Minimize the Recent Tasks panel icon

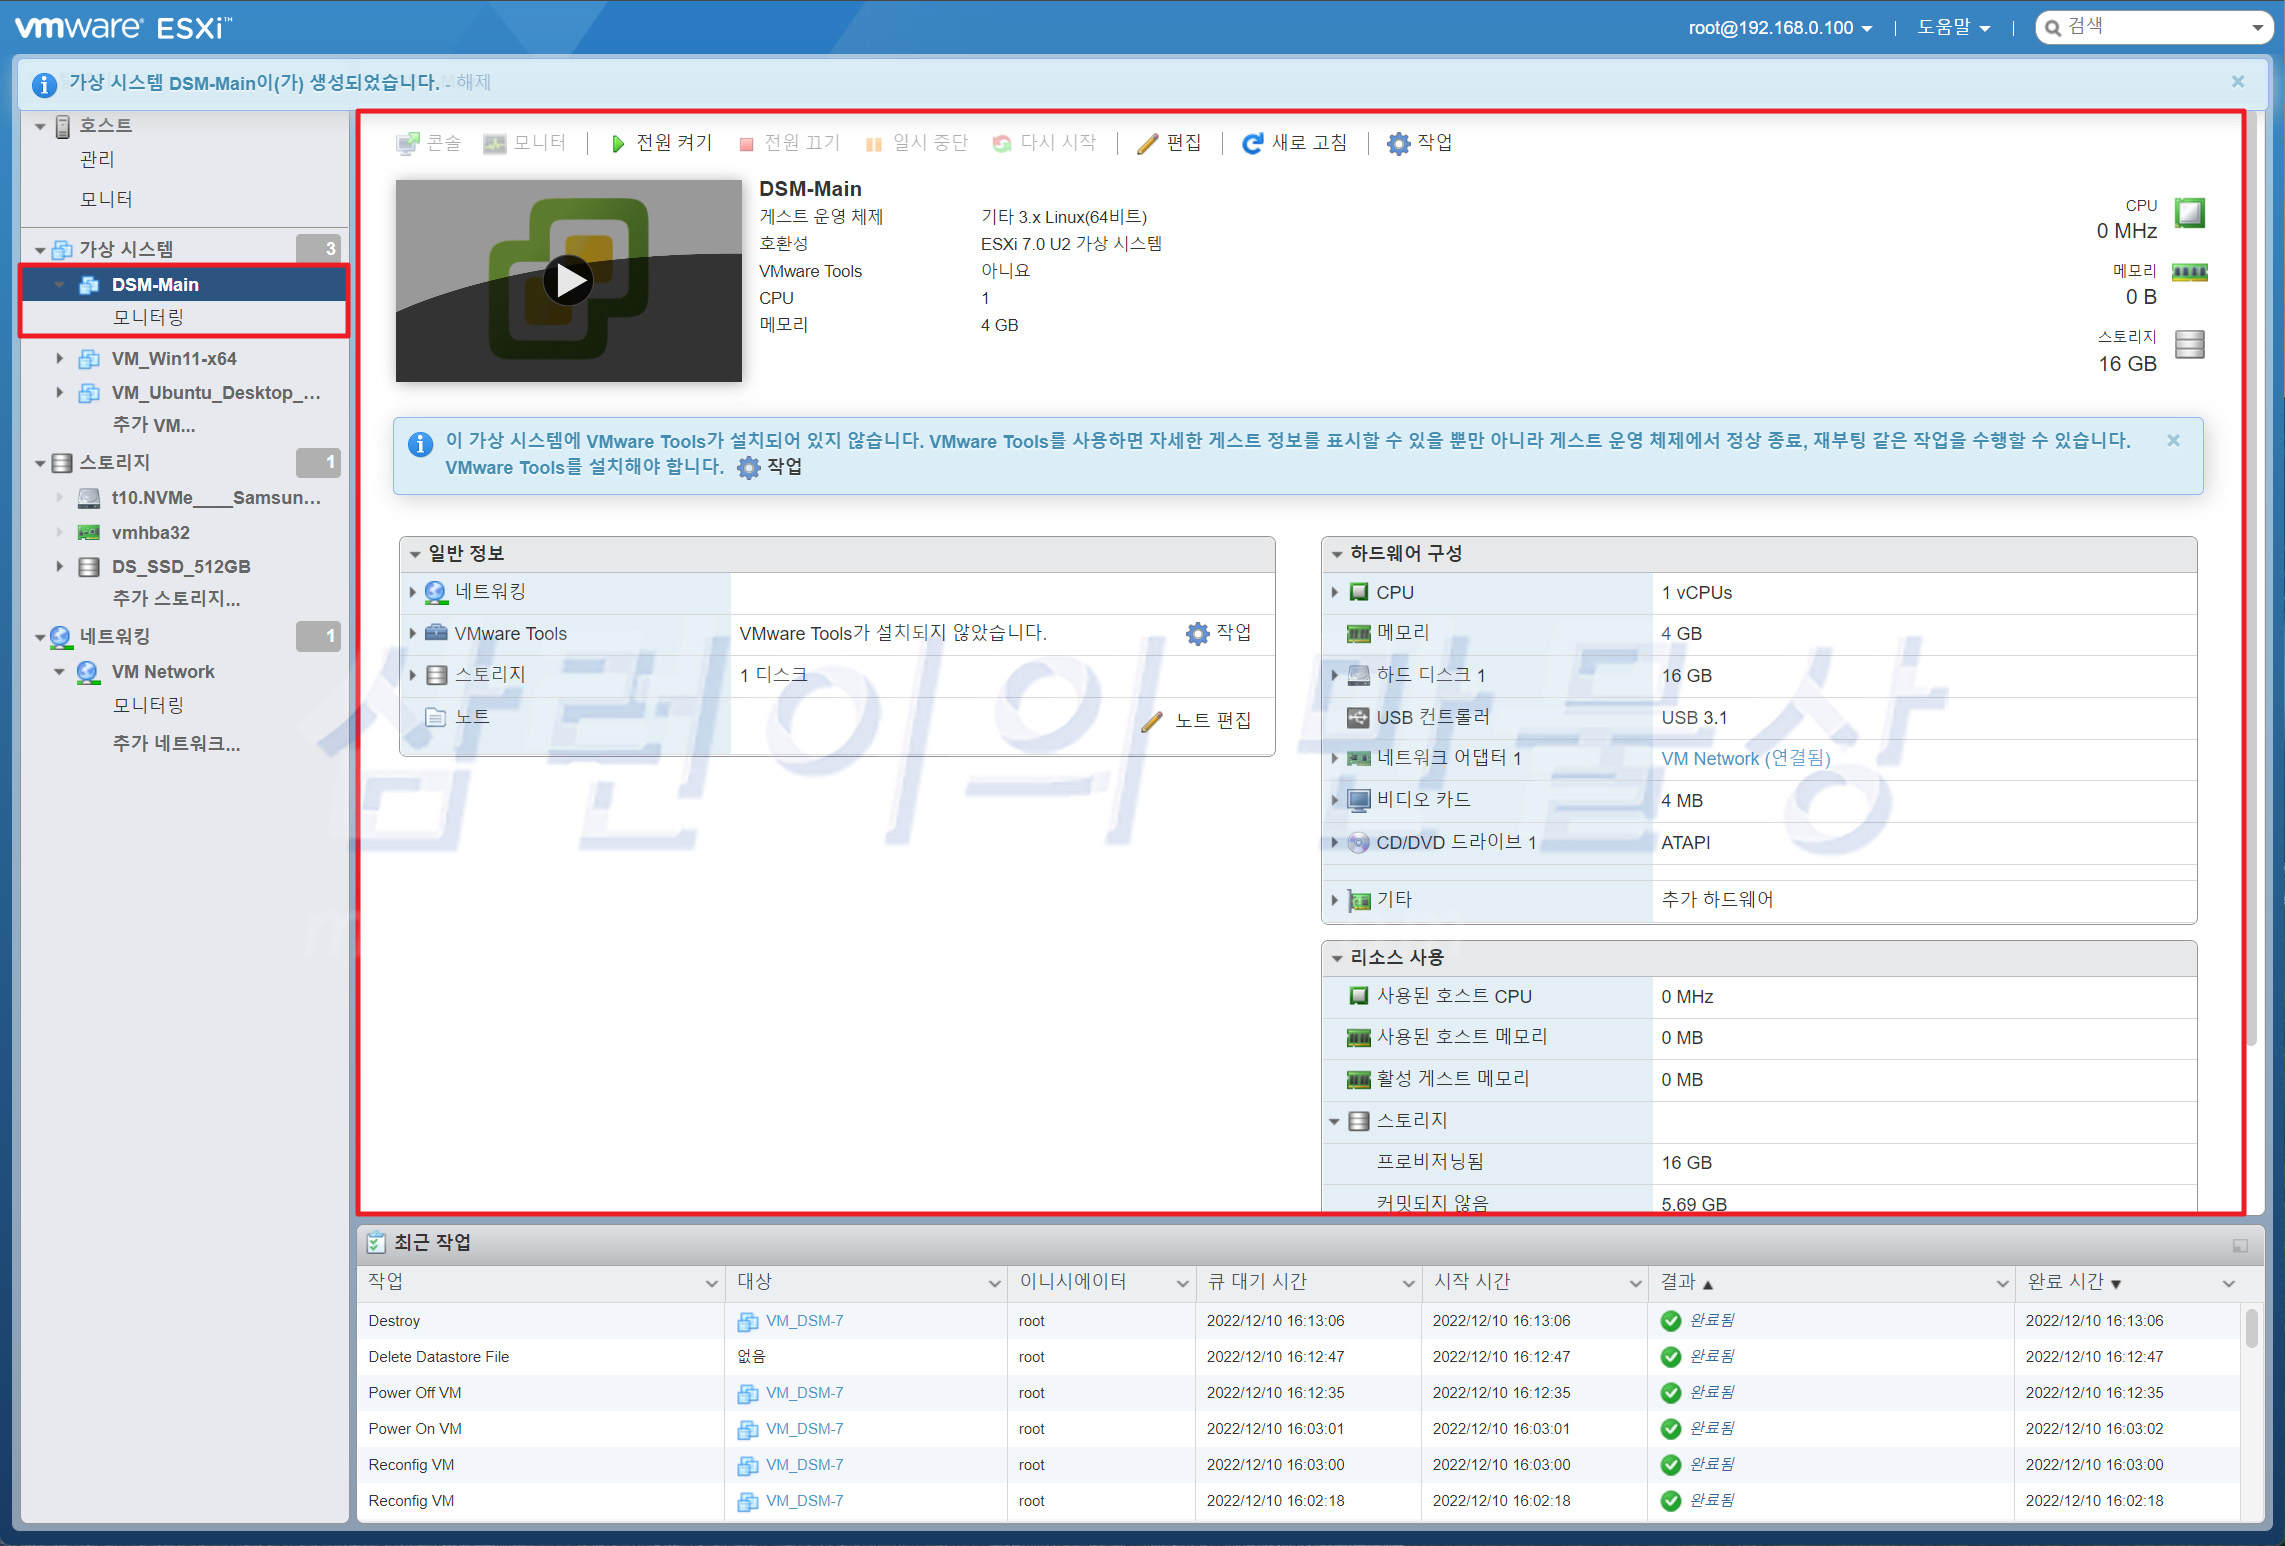(2240, 1245)
